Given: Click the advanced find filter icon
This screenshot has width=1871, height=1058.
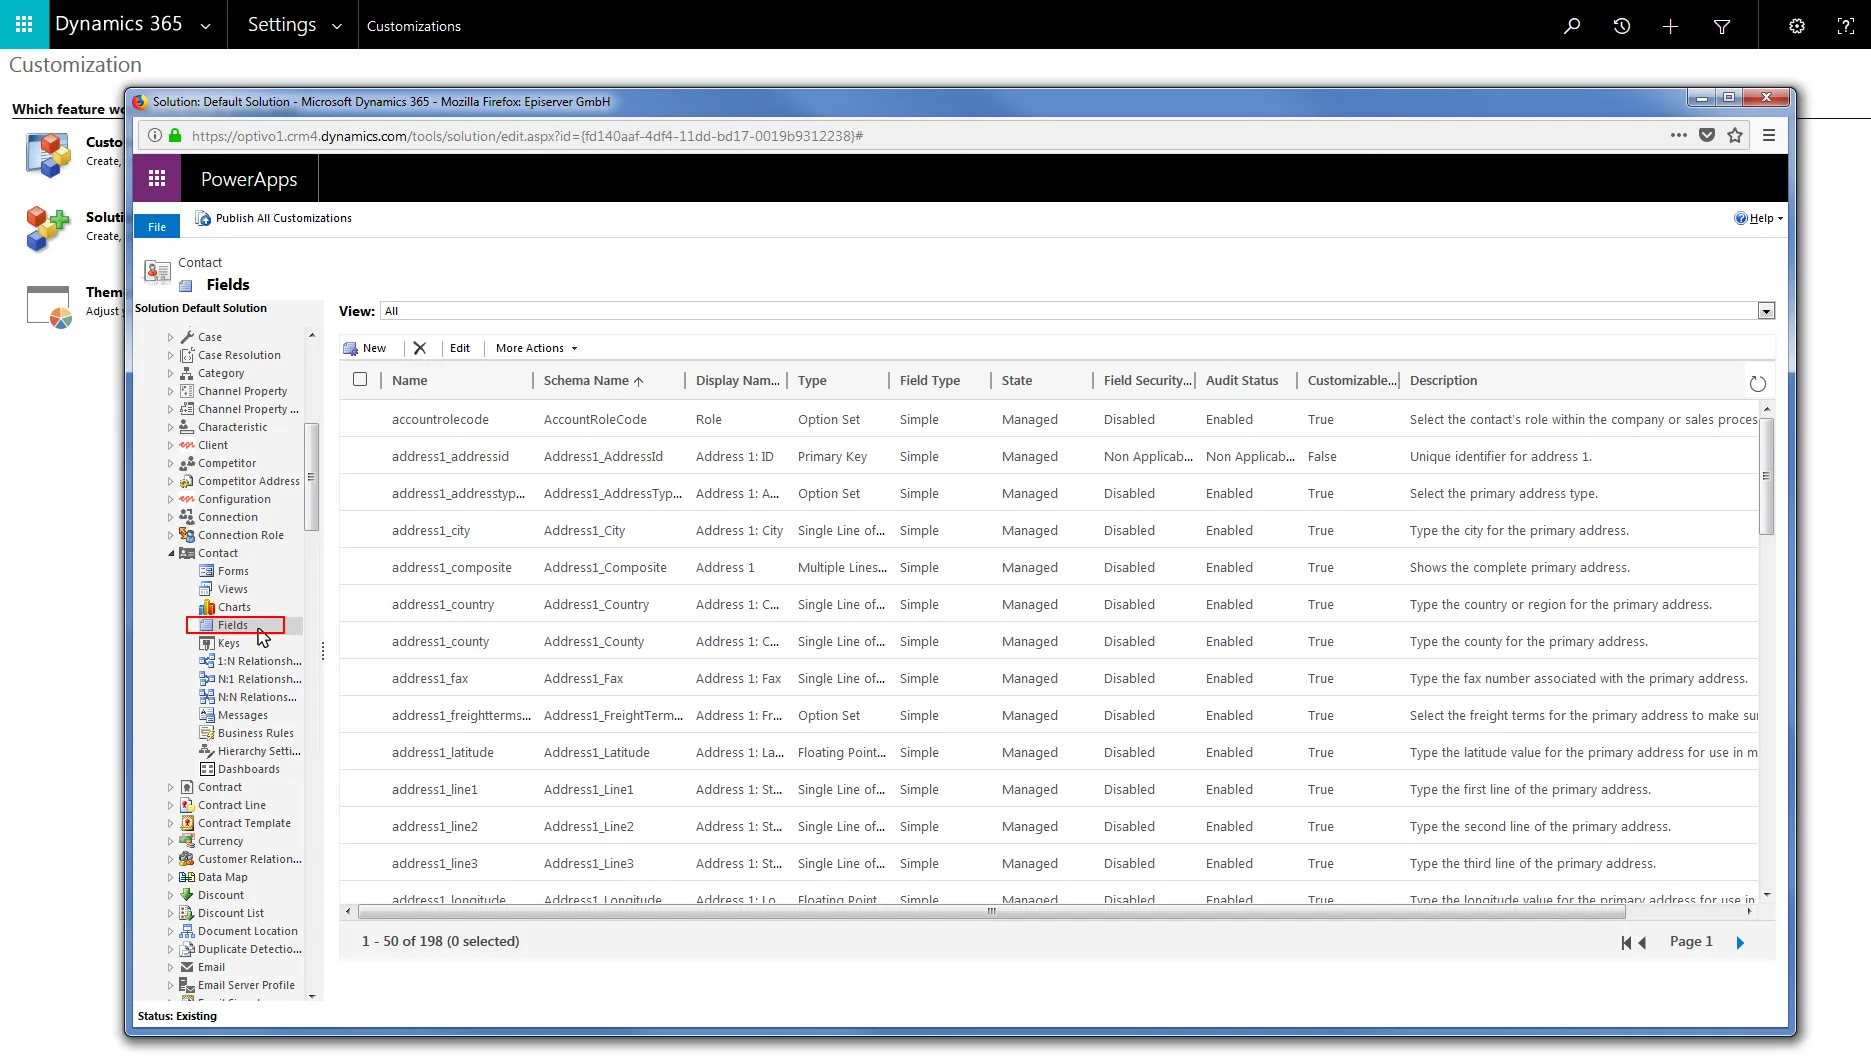Looking at the screenshot, I should coord(1722,26).
